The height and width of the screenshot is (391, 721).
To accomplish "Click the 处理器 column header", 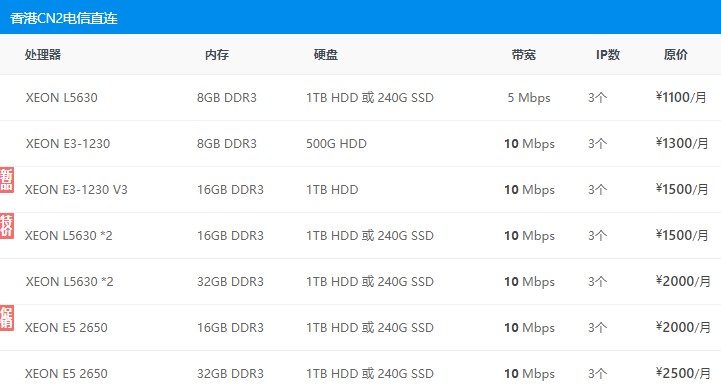I will (x=43, y=55).
